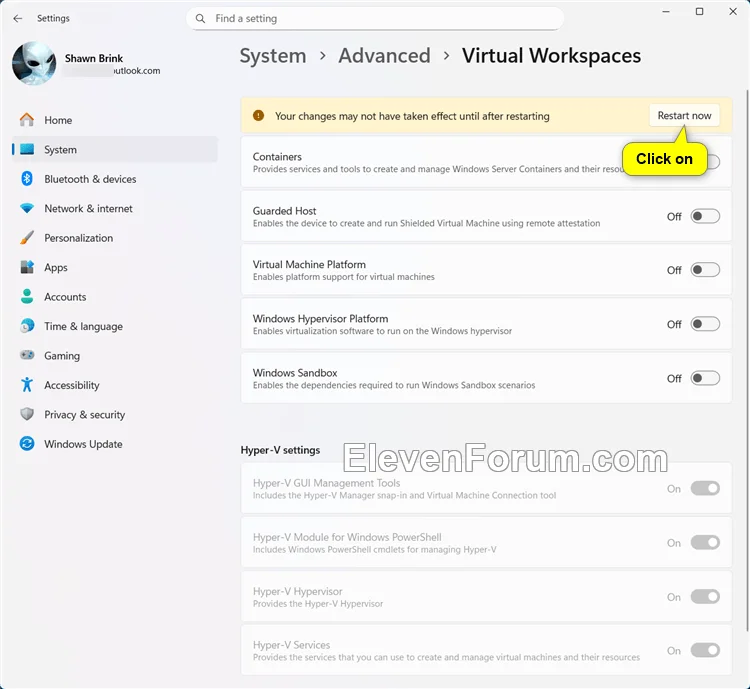Click the Apps icon in sidebar

tap(27, 267)
